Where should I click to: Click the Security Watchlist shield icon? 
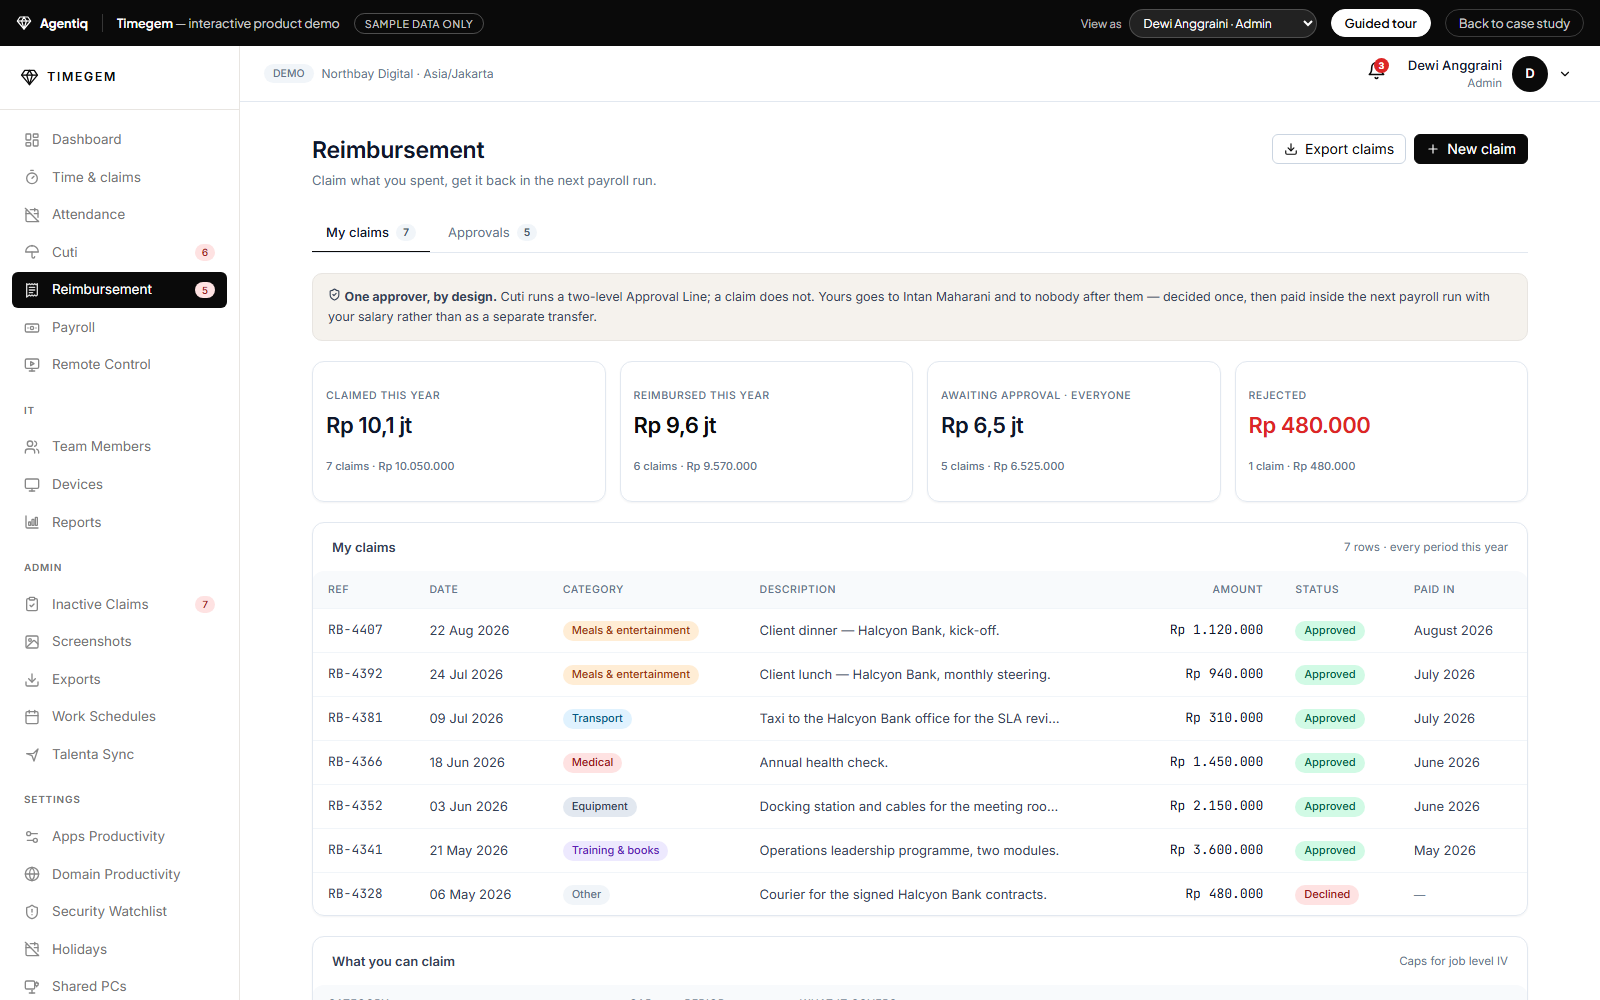[x=32, y=912]
